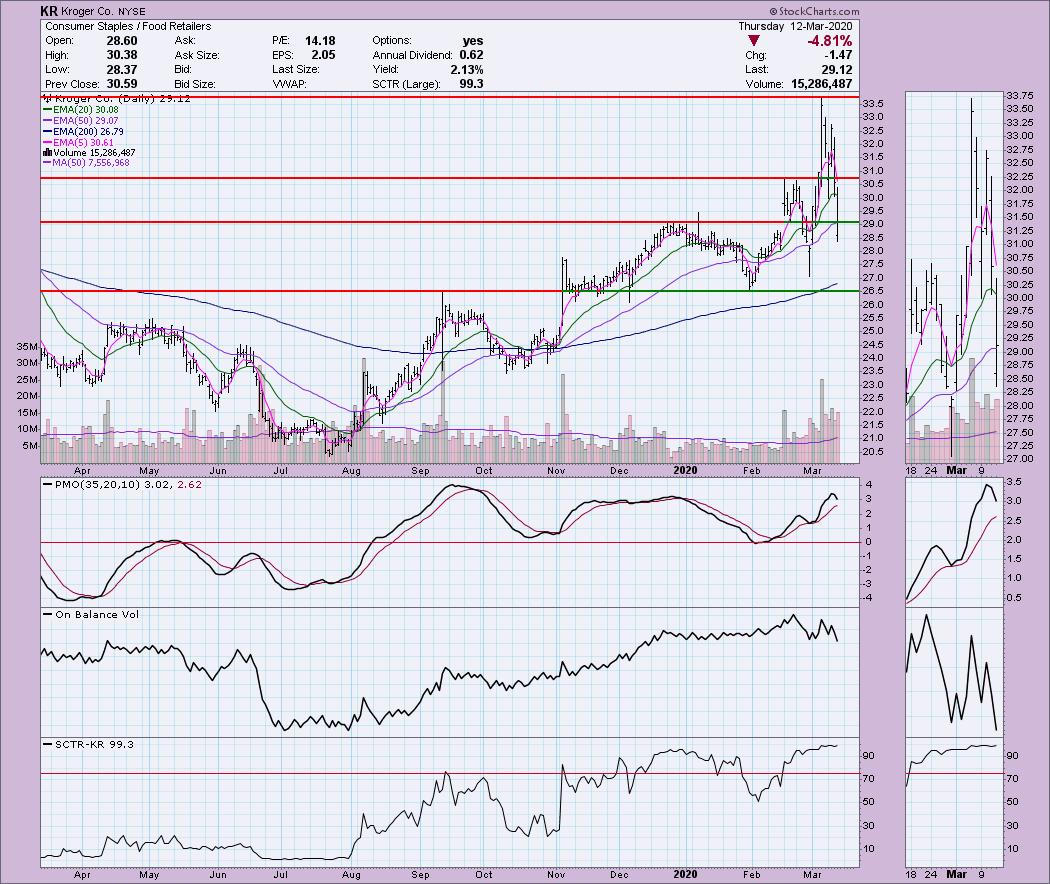Click the Mar label under zoom price panel
Viewport: 1050px width, 884px height.
[956, 470]
